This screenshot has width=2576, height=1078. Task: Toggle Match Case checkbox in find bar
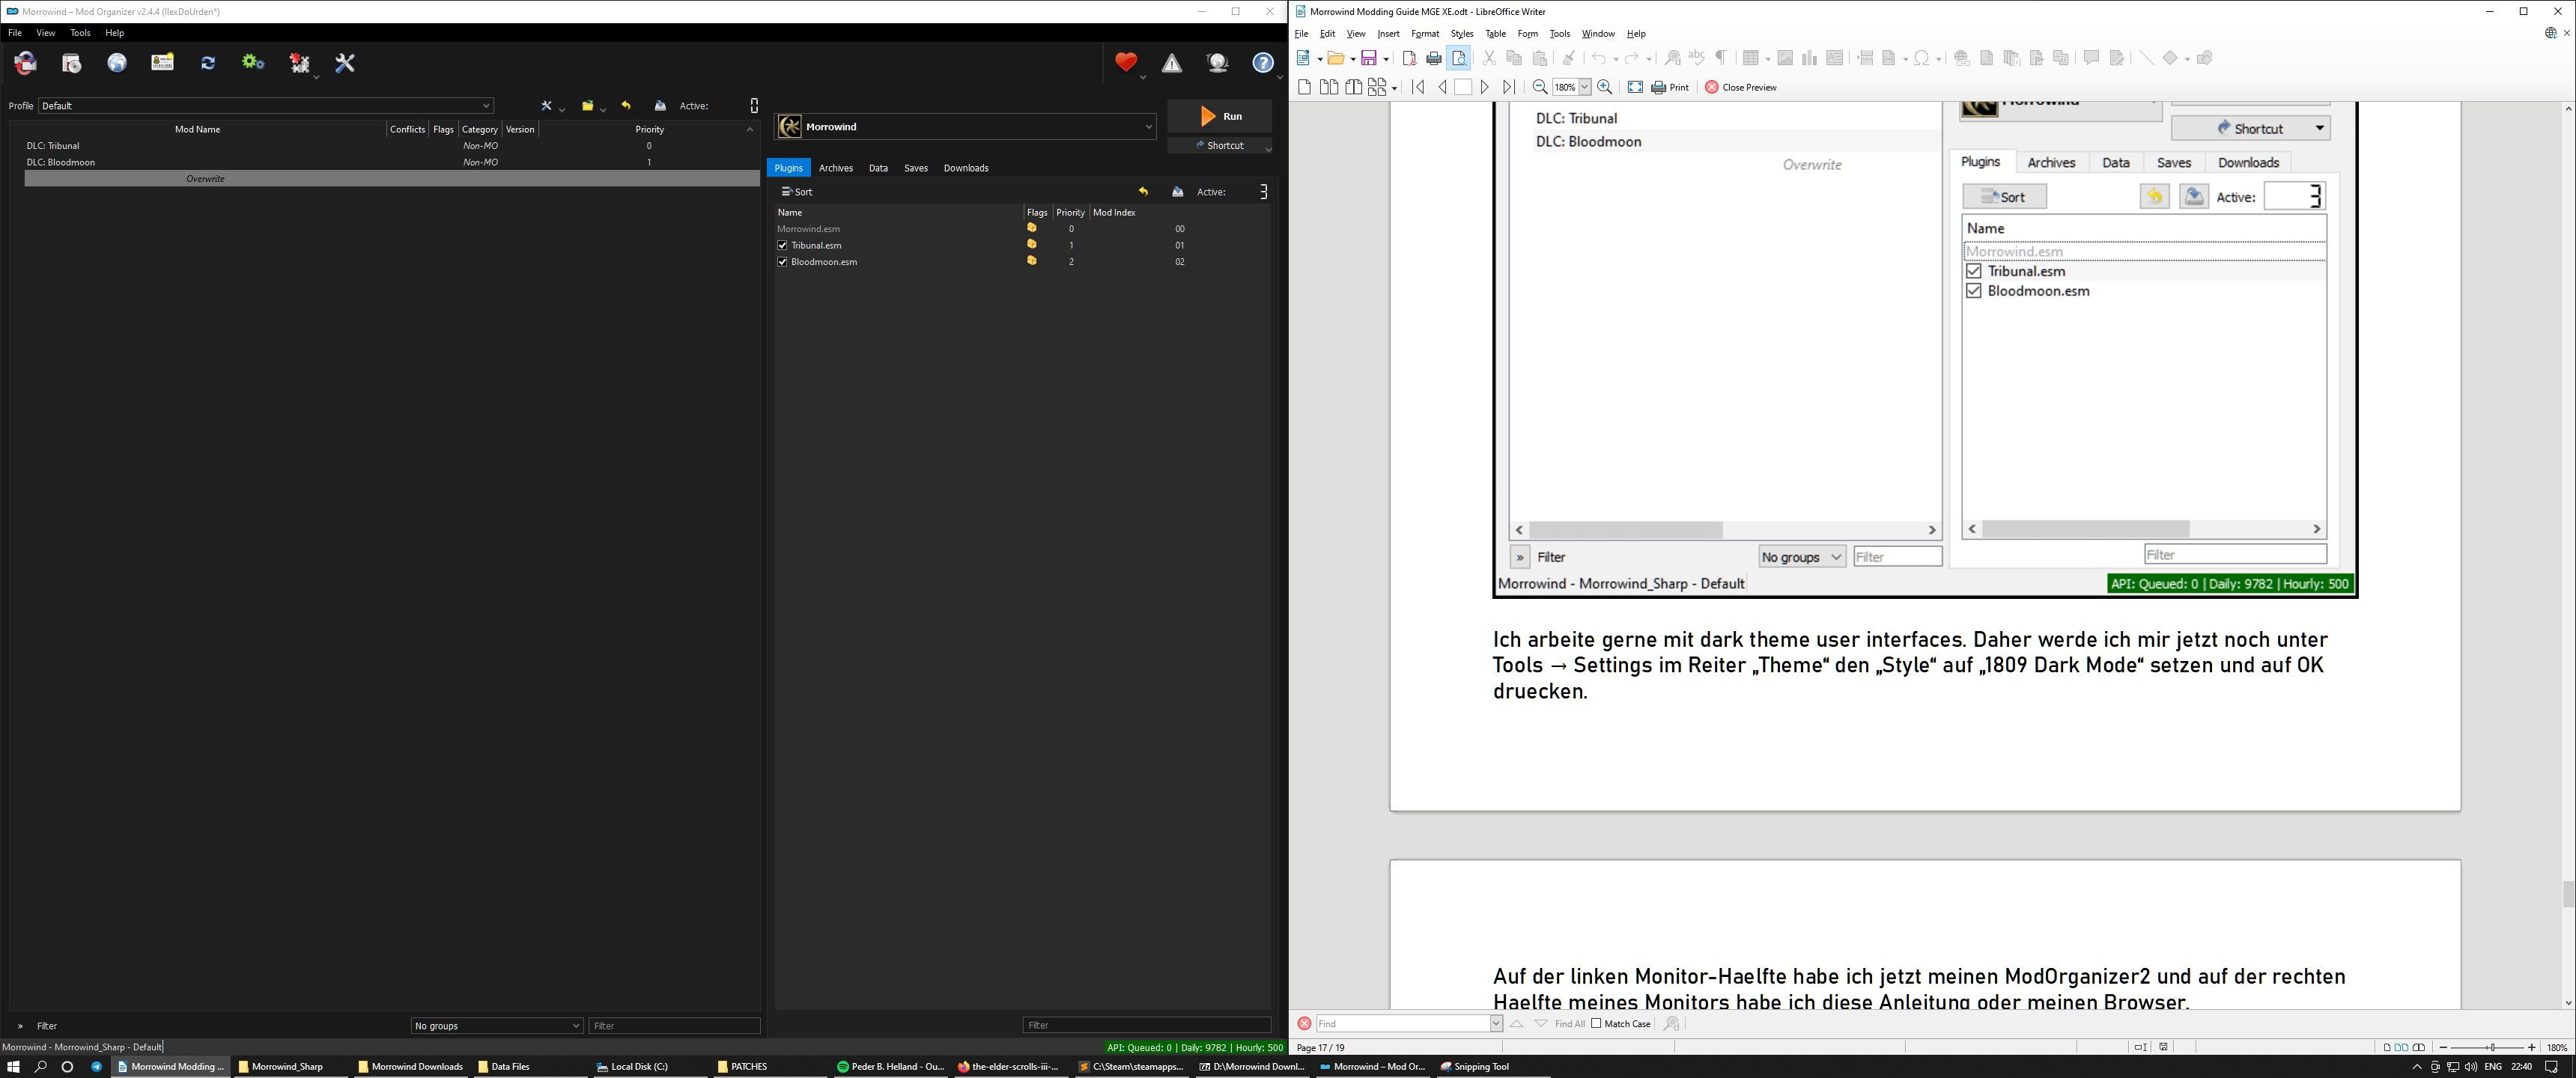[x=1597, y=1023]
